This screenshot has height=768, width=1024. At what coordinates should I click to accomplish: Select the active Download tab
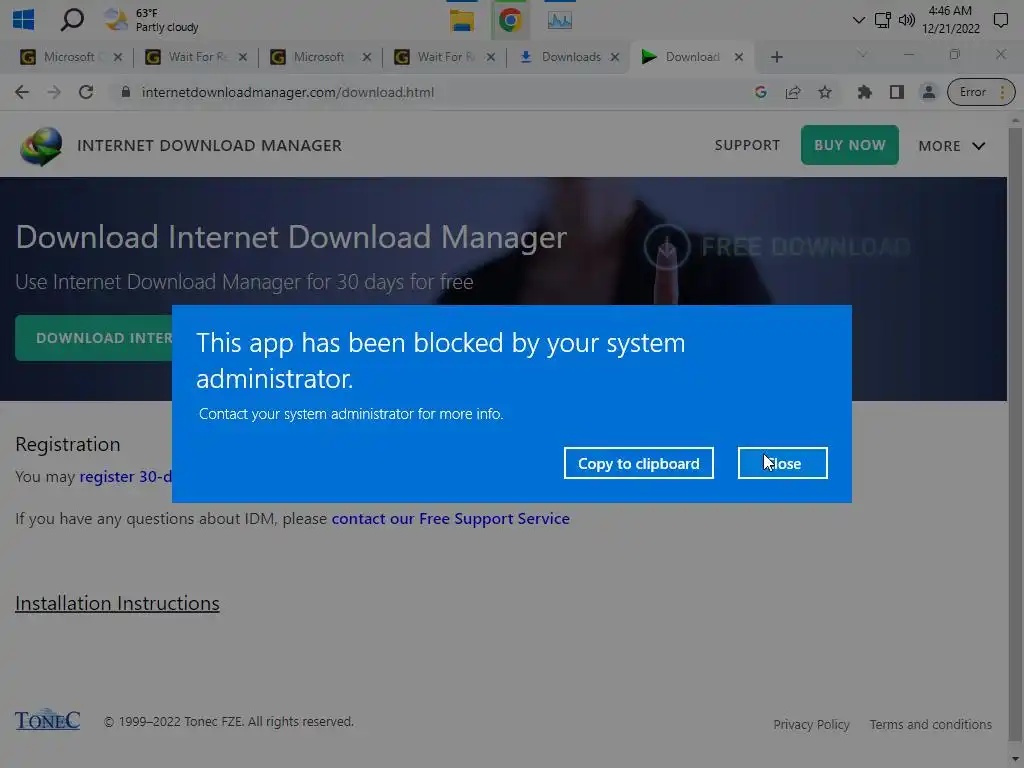pyautogui.click(x=691, y=57)
